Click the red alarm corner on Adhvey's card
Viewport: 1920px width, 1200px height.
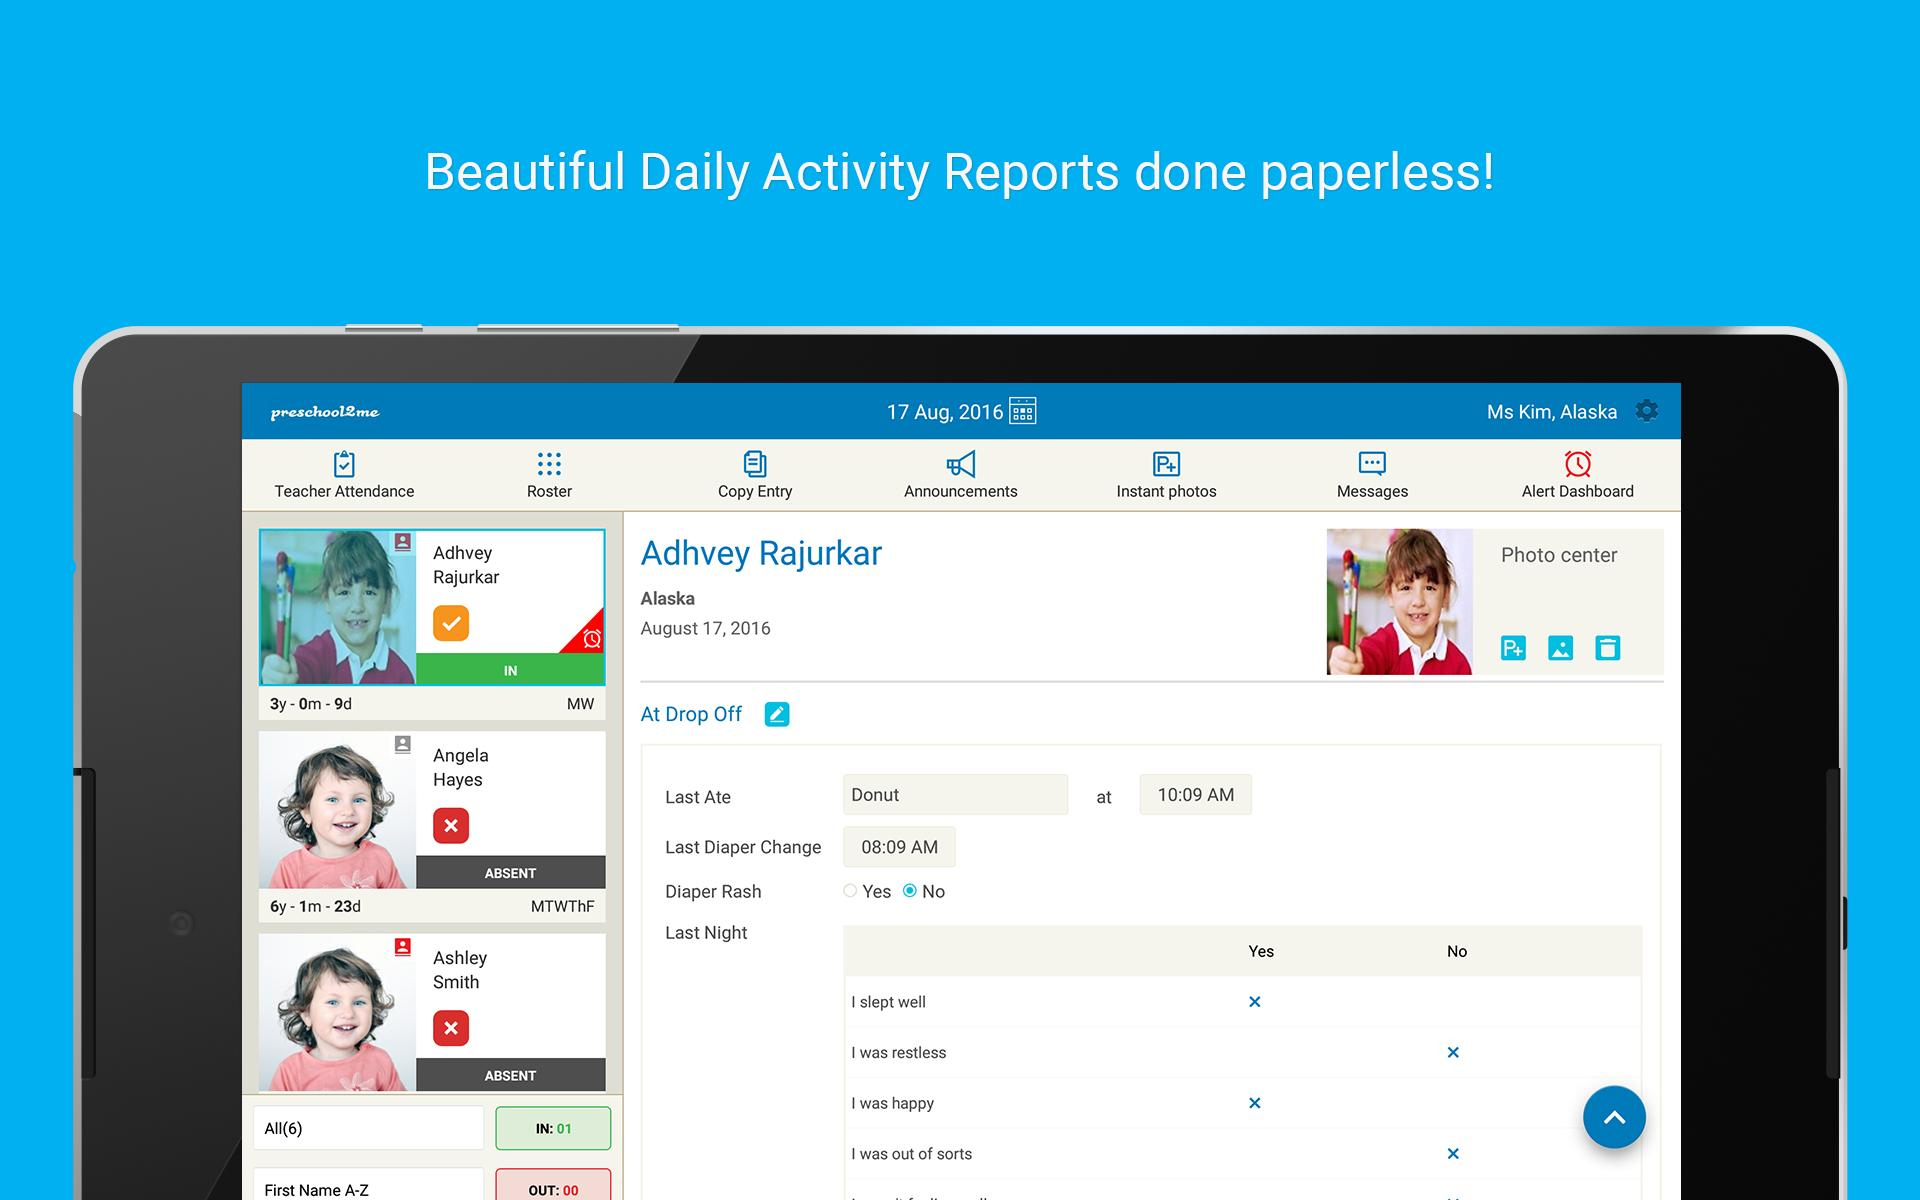point(590,638)
